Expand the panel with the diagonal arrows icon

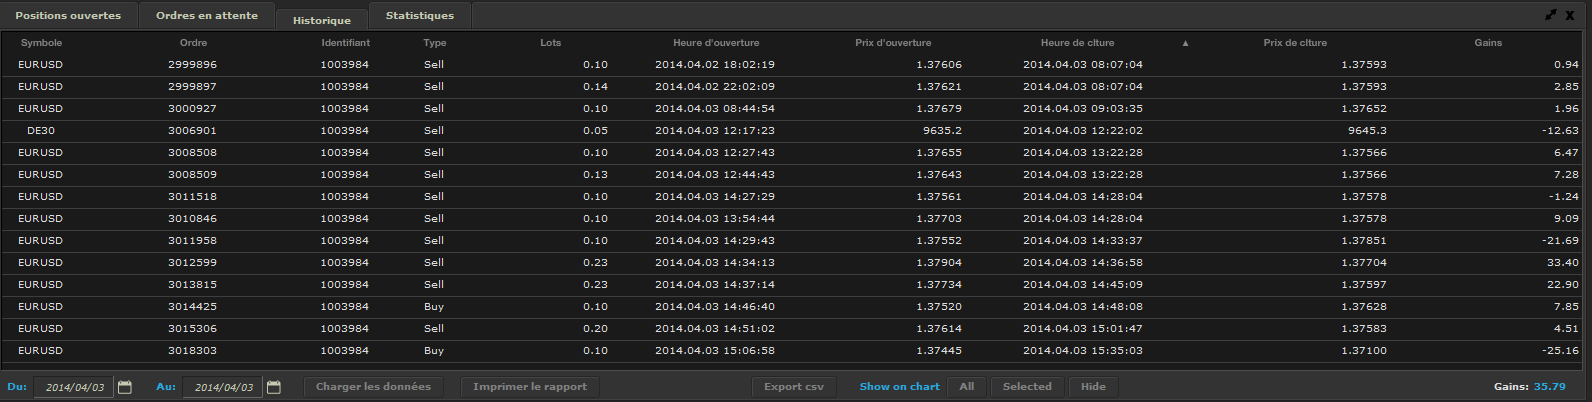(x=1551, y=15)
